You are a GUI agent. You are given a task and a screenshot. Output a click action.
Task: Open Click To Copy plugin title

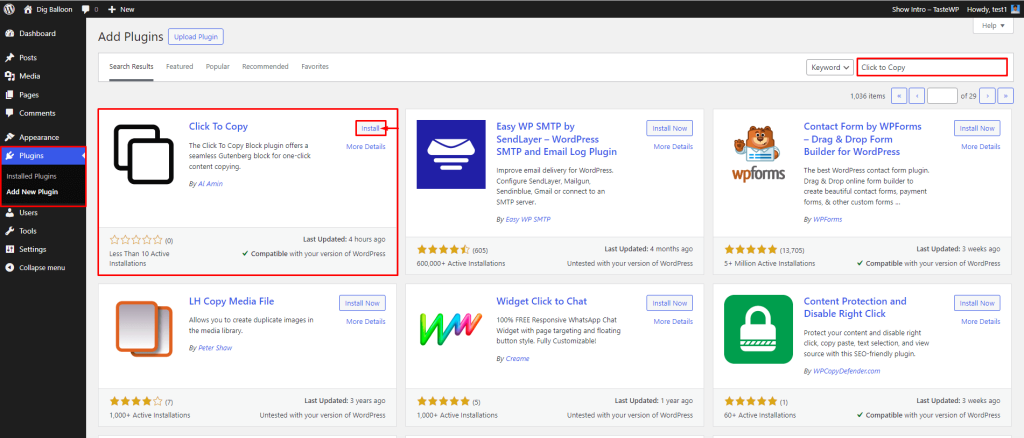(x=218, y=127)
